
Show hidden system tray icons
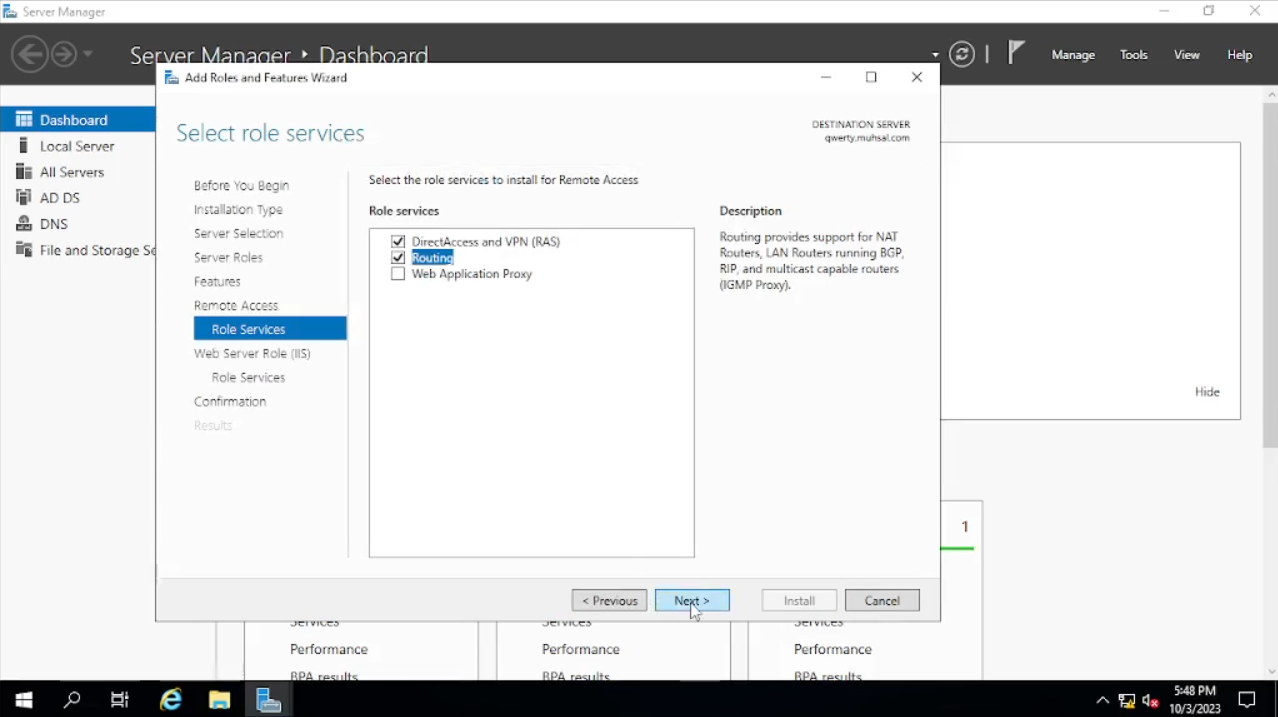(1102, 700)
